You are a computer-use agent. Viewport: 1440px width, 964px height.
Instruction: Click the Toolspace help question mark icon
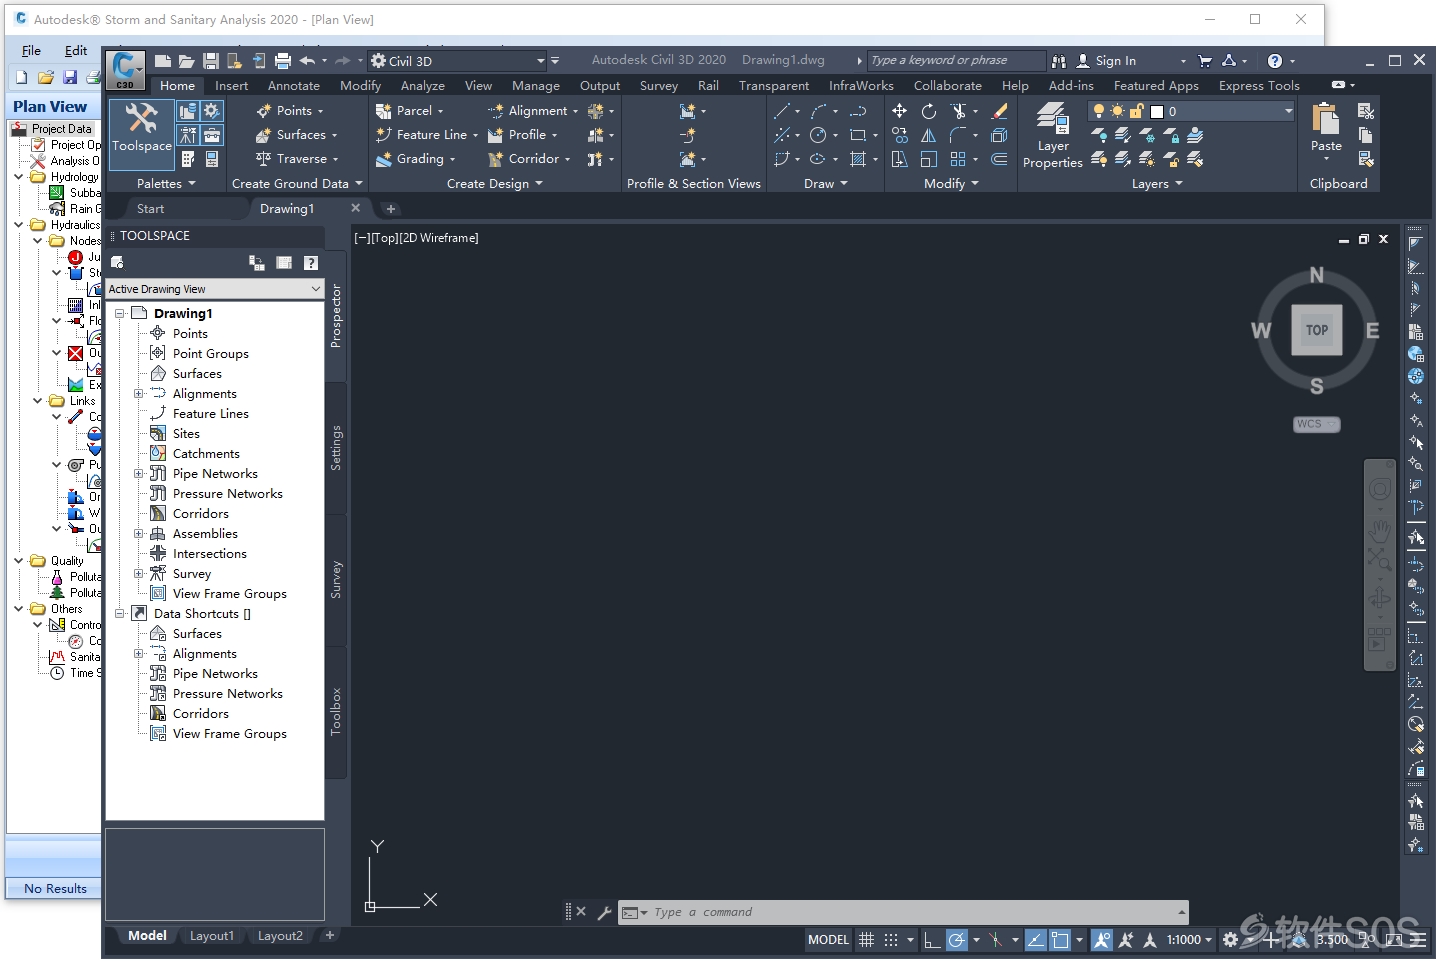(311, 263)
